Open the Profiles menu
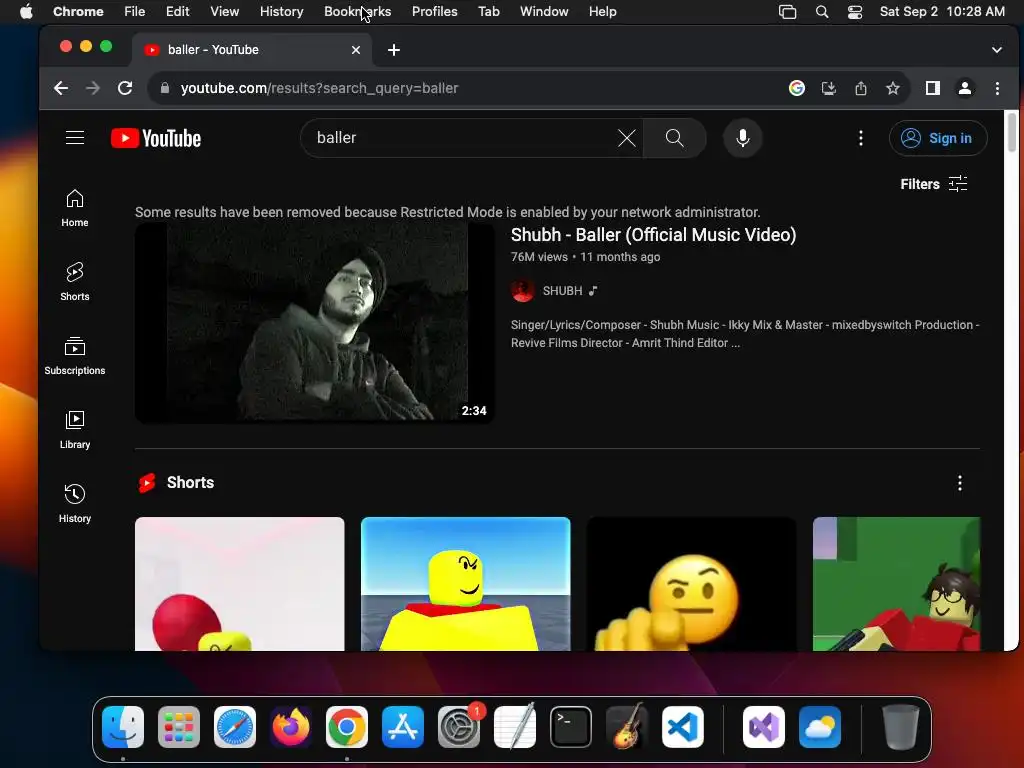 pos(434,11)
